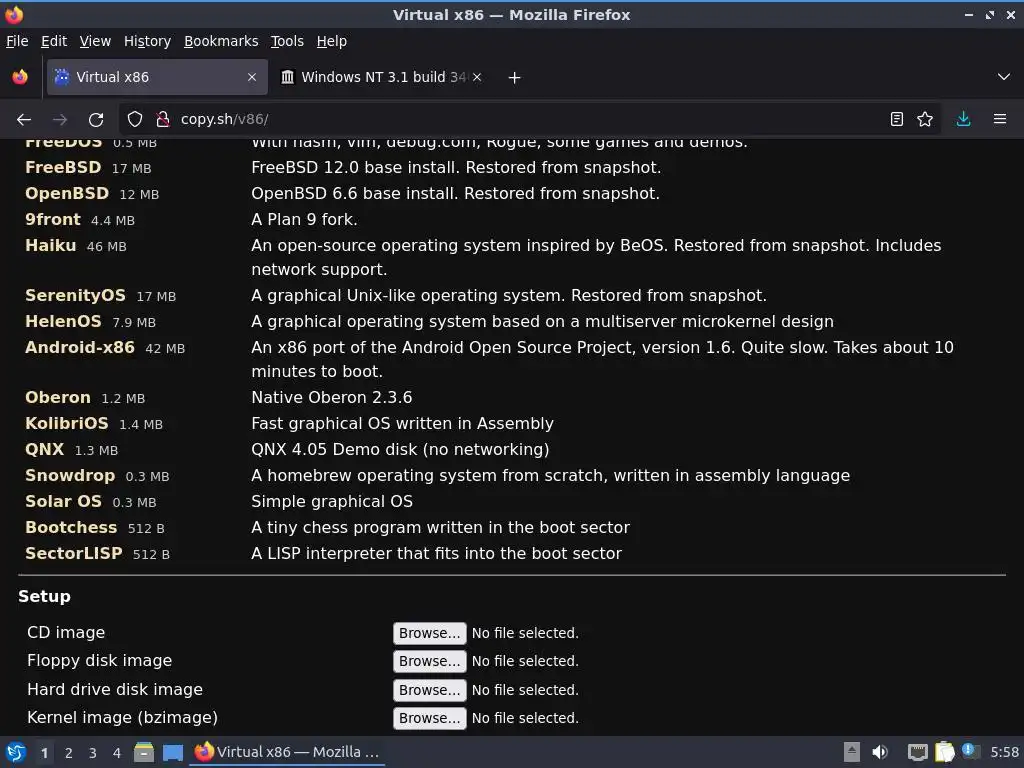The image size is (1024, 768).
Task: Open a new browser tab
Action: point(515,78)
